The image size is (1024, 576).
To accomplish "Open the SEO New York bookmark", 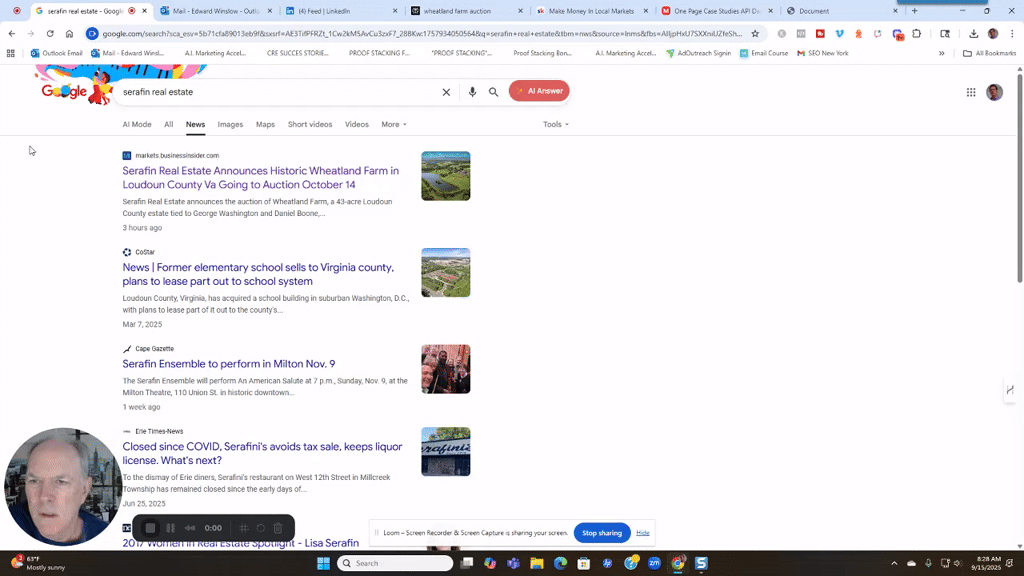I will (822, 53).
